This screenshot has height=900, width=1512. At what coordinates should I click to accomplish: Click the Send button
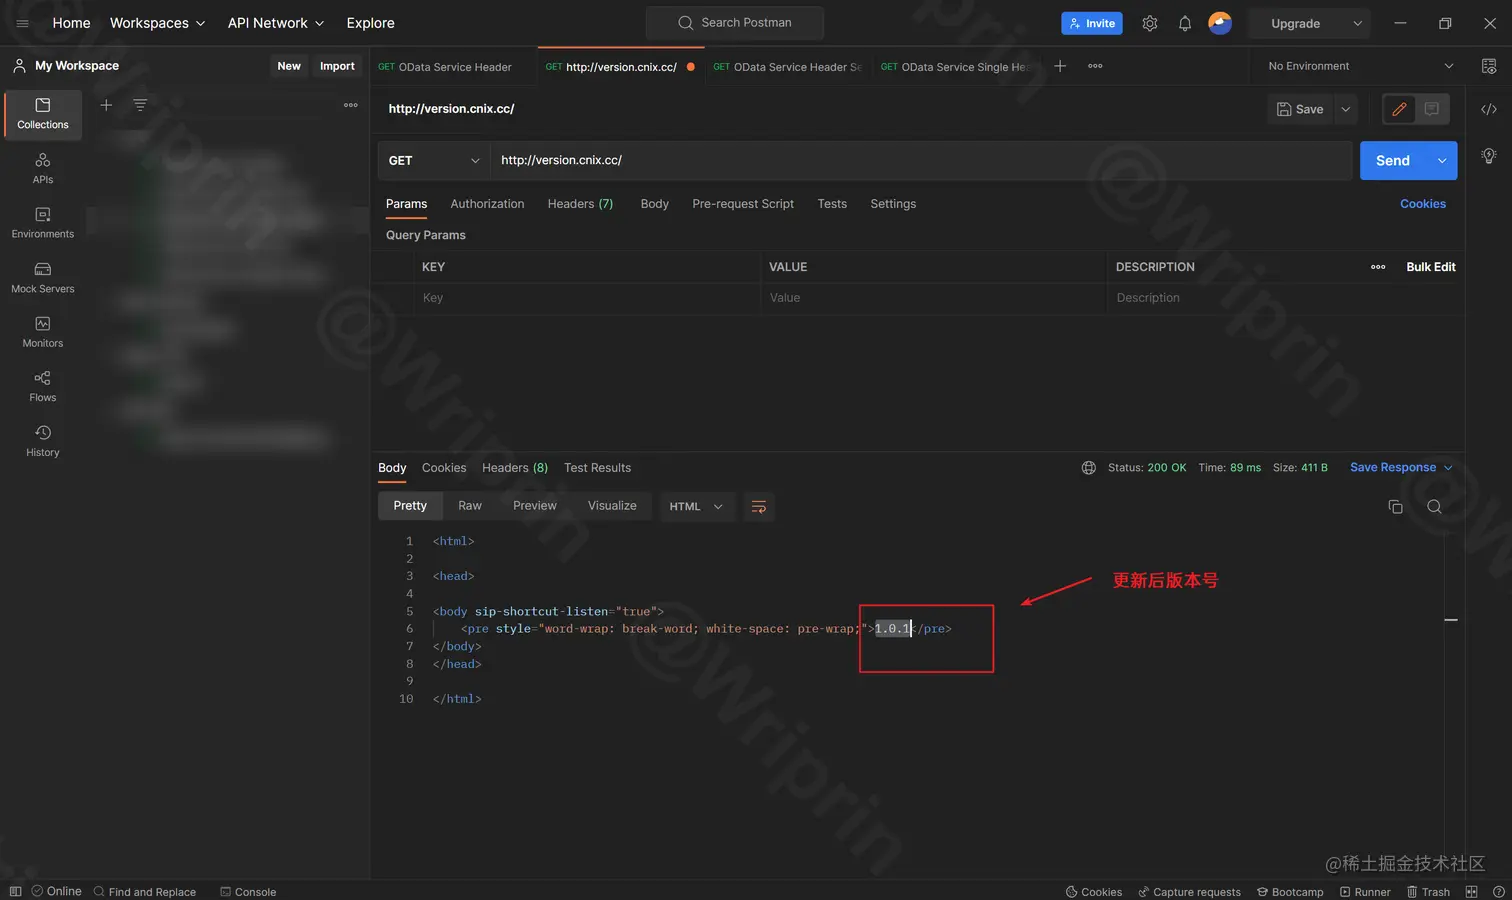(1393, 160)
